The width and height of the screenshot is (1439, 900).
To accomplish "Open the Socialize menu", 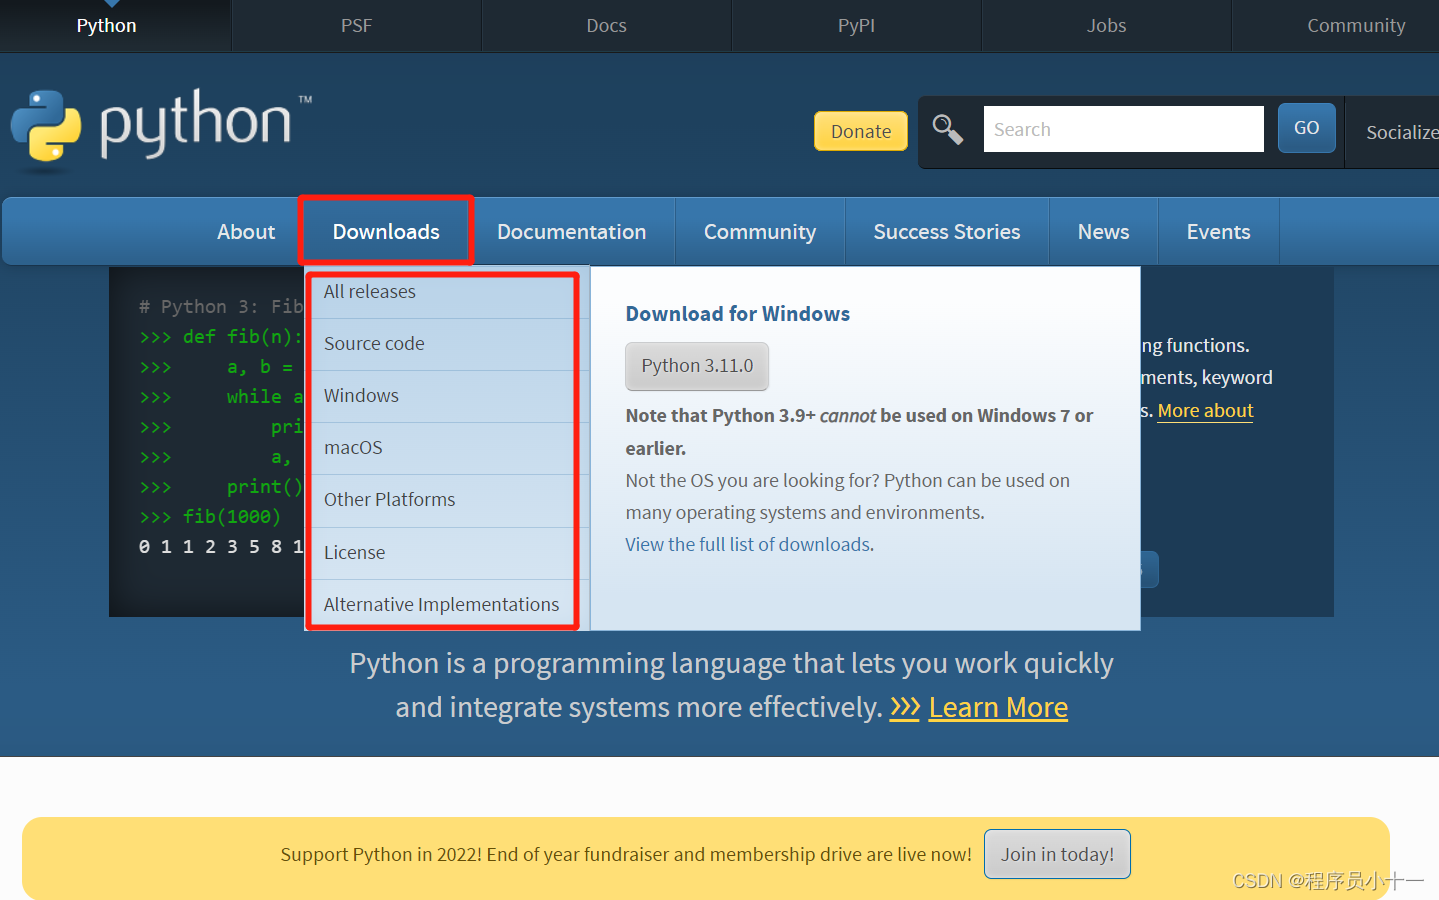I will (1401, 132).
